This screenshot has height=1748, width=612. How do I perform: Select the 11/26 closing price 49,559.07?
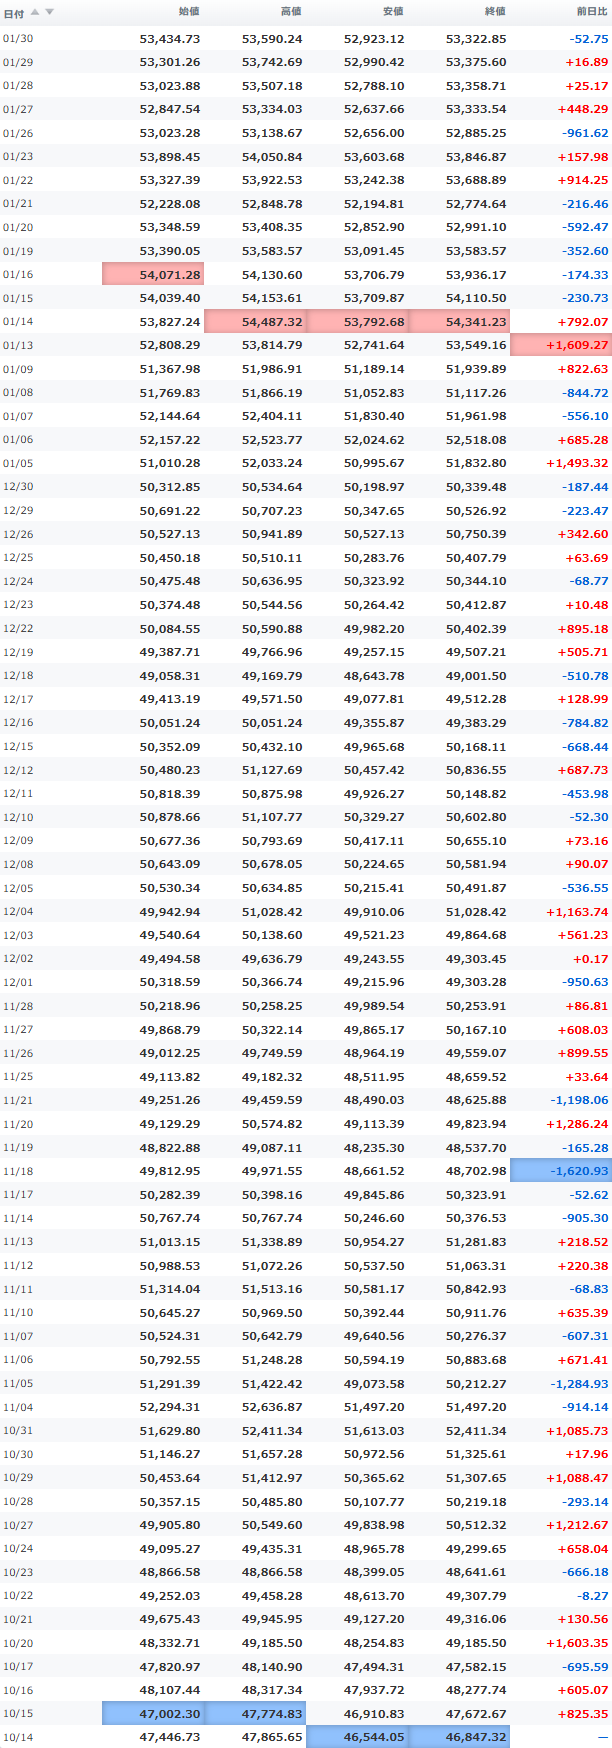(476, 1053)
